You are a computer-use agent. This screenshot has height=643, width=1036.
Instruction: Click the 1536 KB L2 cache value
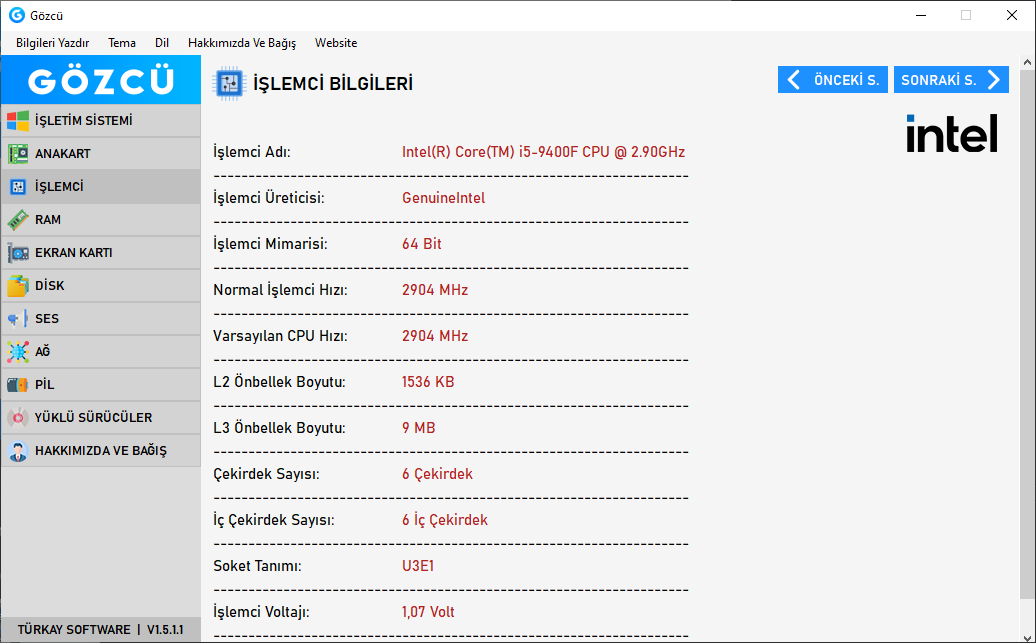tap(427, 382)
